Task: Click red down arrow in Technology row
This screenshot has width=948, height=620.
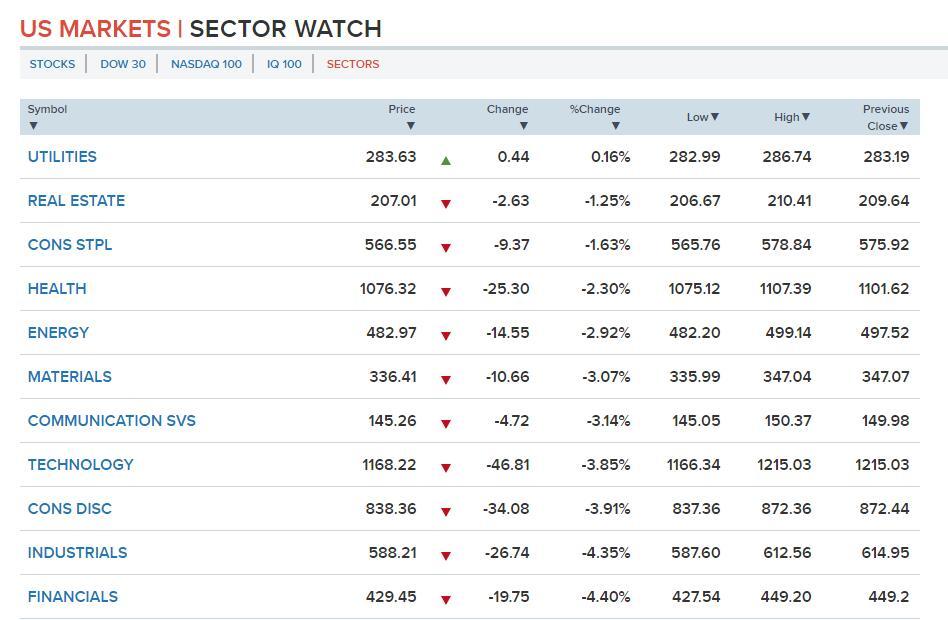Action: pyautogui.click(x=446, y=468)
